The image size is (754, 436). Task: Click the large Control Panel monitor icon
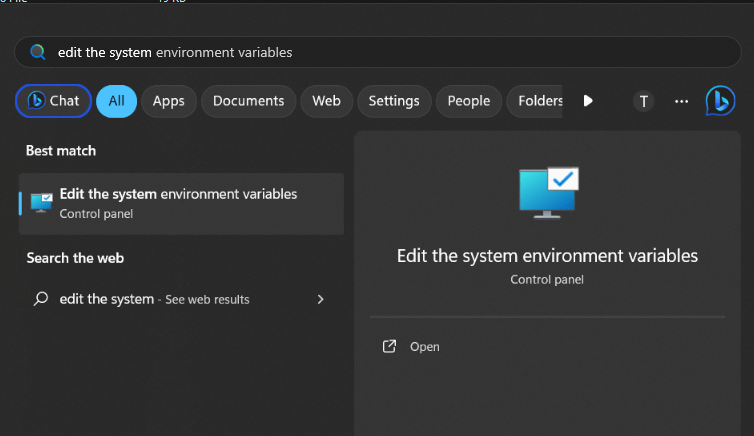(549, 193)
